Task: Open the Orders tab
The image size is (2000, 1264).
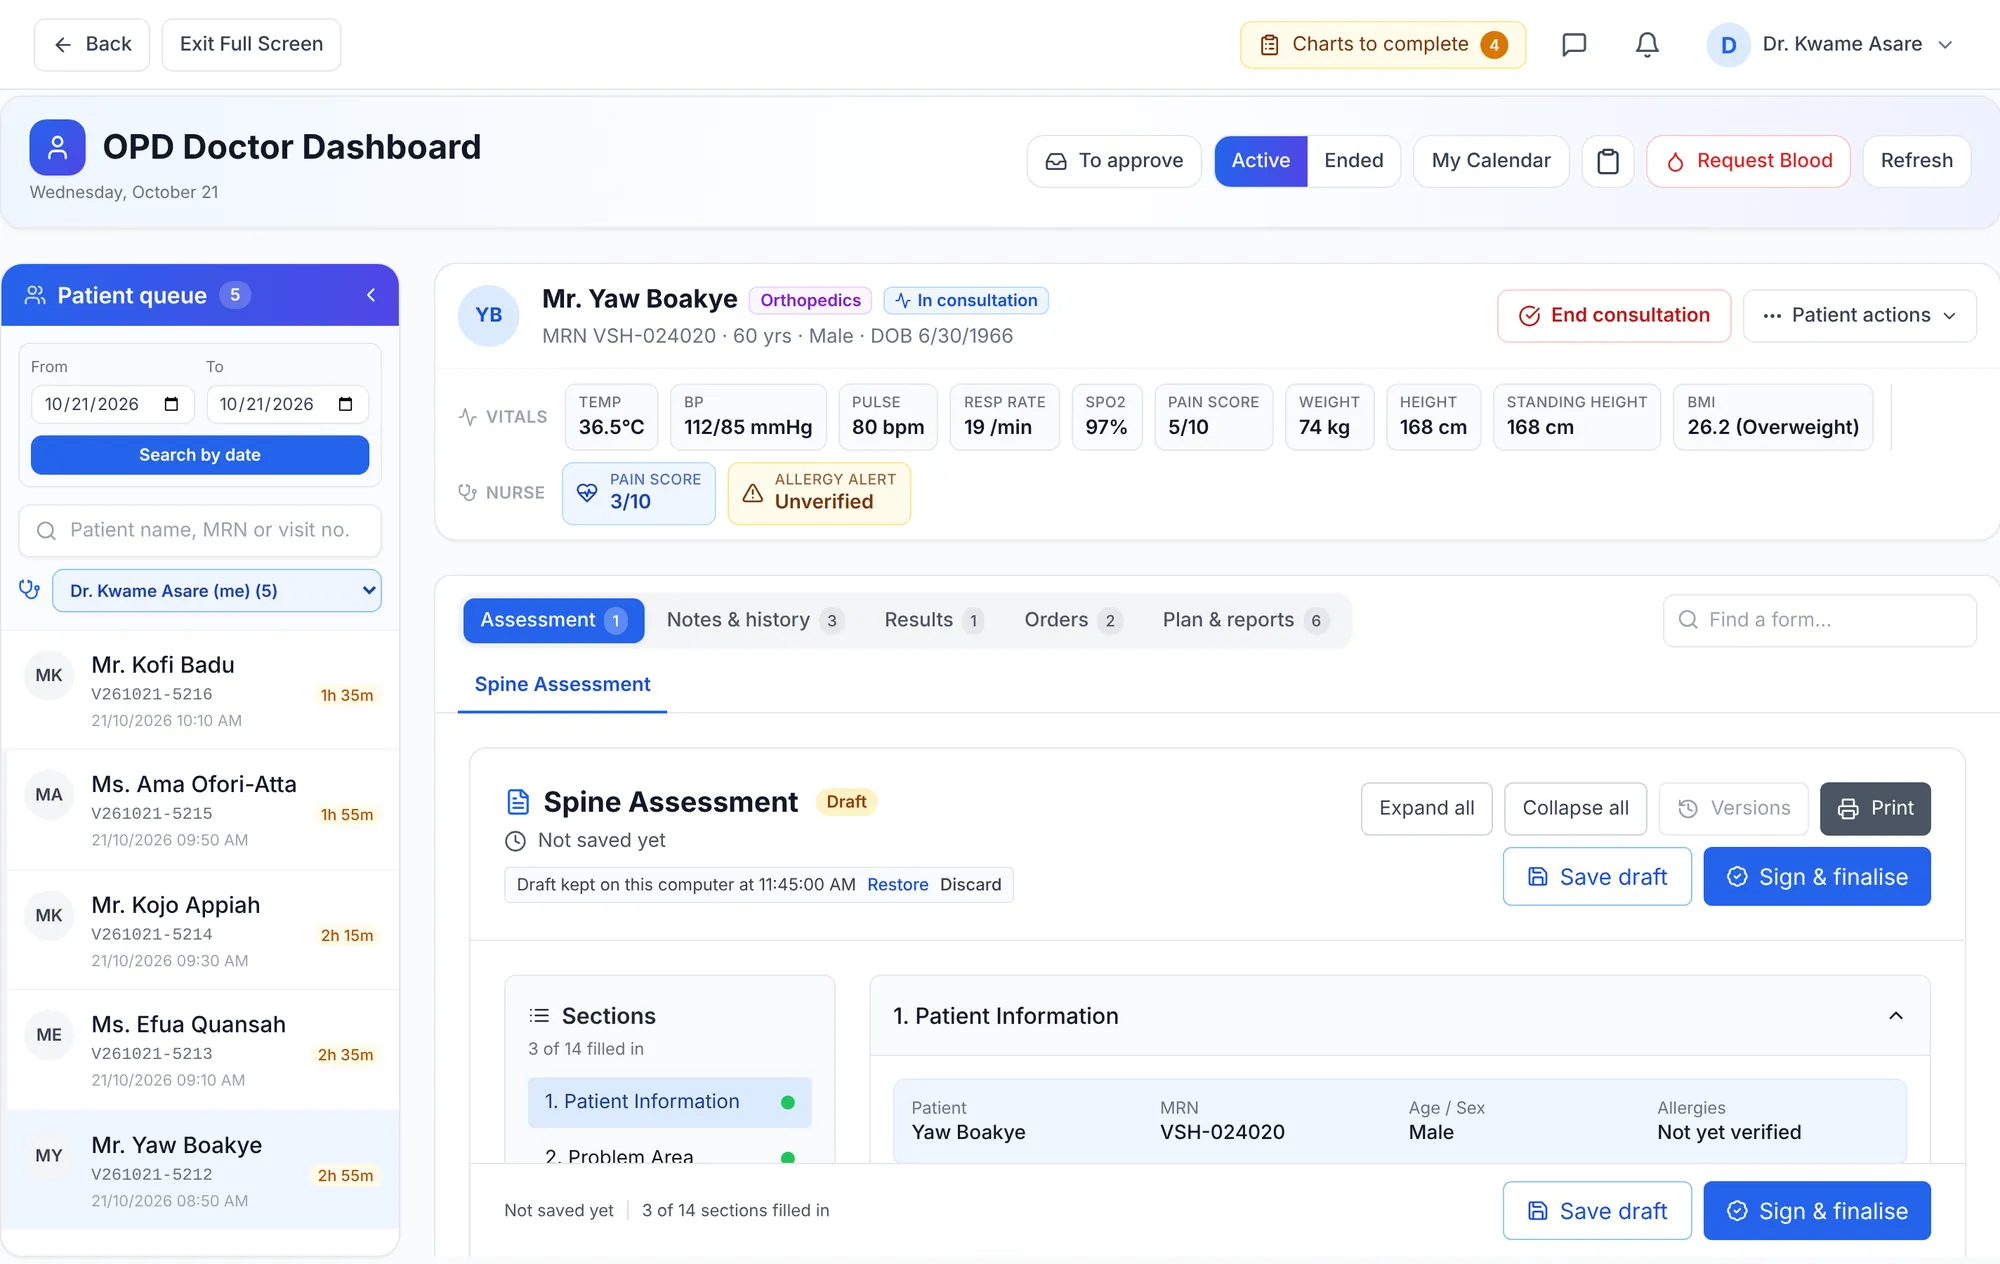Action: [x=1072, y=620]
